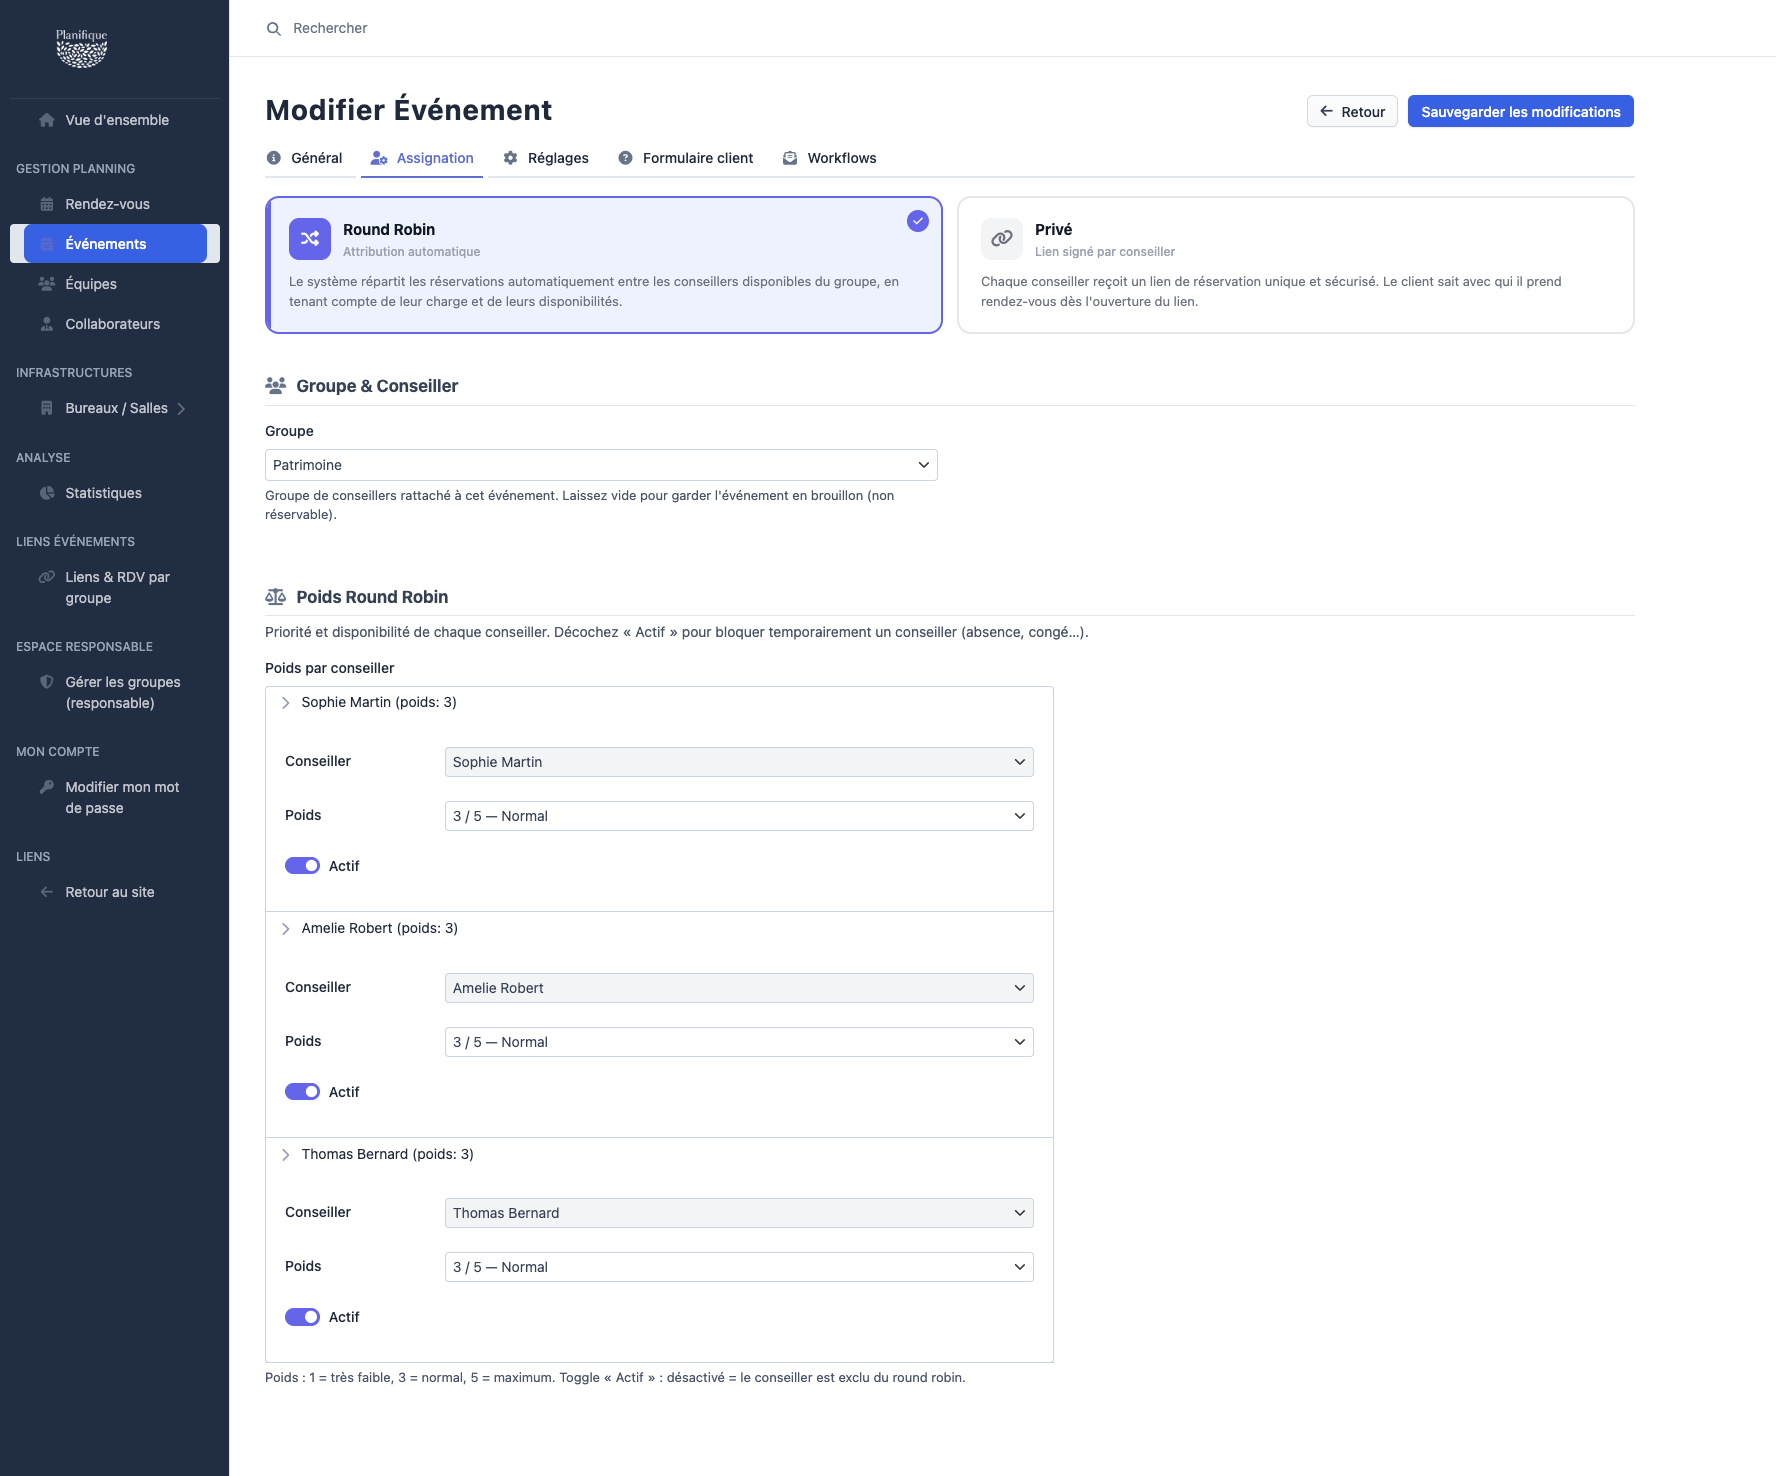Switch to the Réglages tab
Viewport: 1776px width, 1476px height.
point(546,158)
